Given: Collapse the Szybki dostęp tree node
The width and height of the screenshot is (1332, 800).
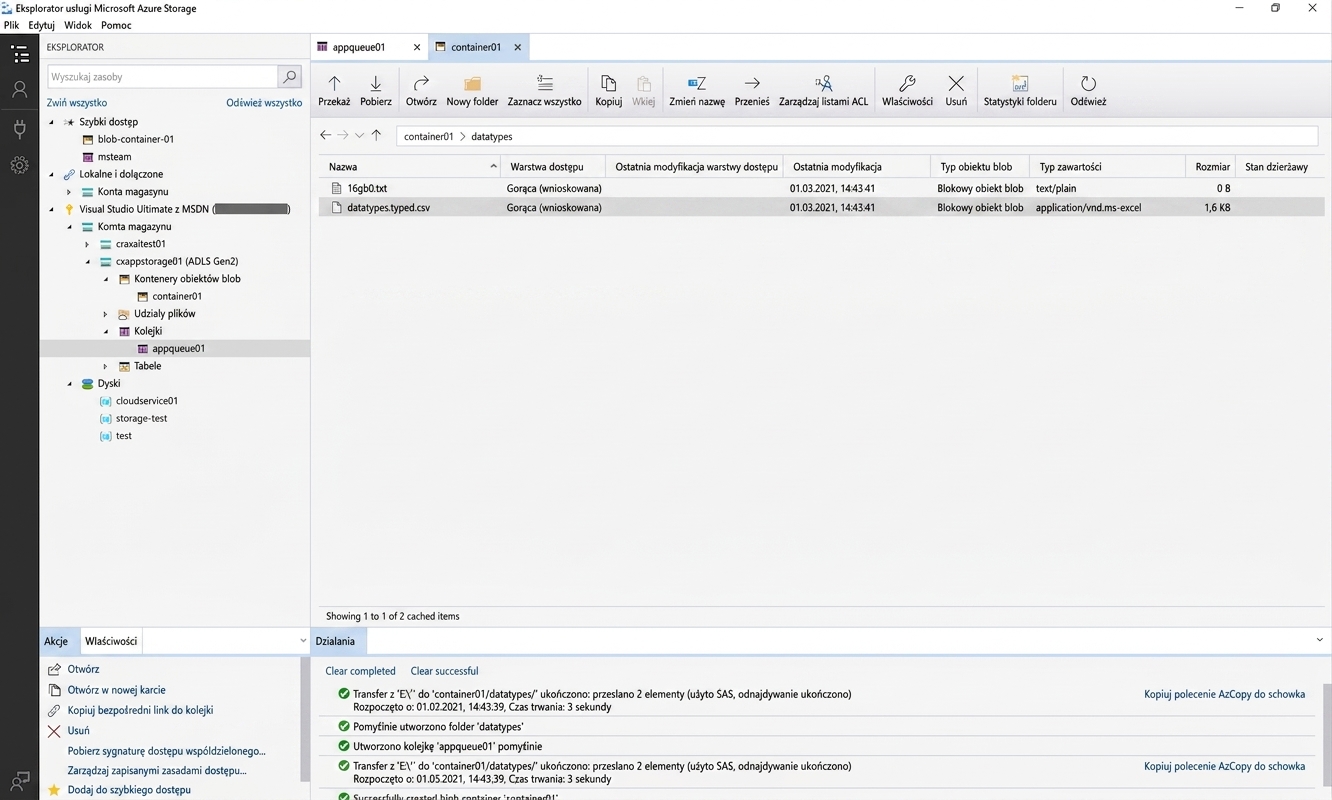Looking at the screenshot, I should pos(52,122).
